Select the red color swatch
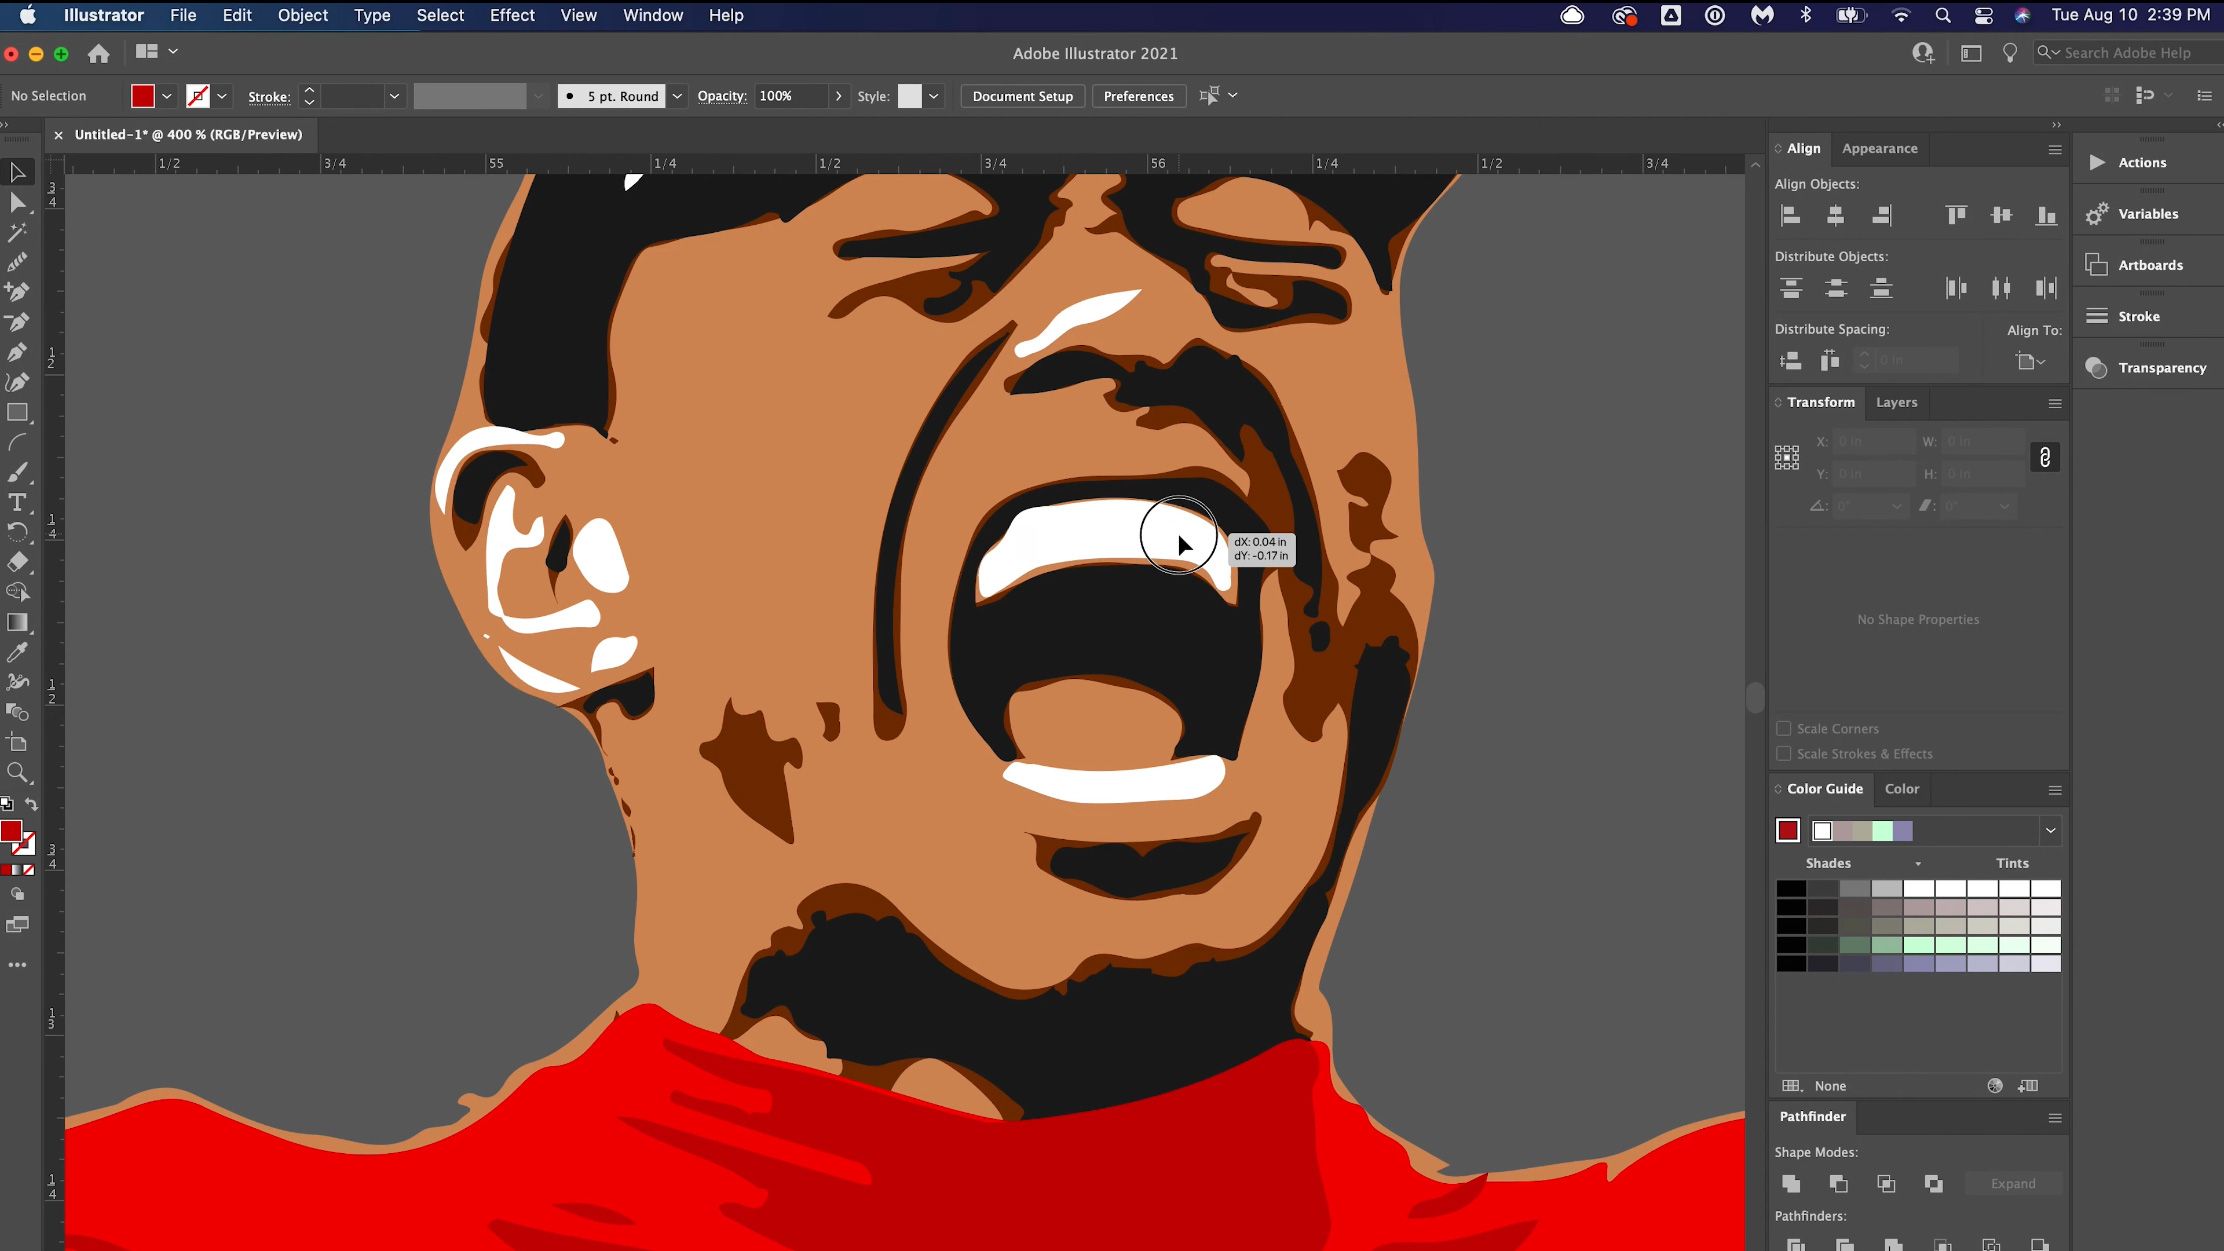This screenshot has width=2224, height=1251. [x=1789, y=831]
